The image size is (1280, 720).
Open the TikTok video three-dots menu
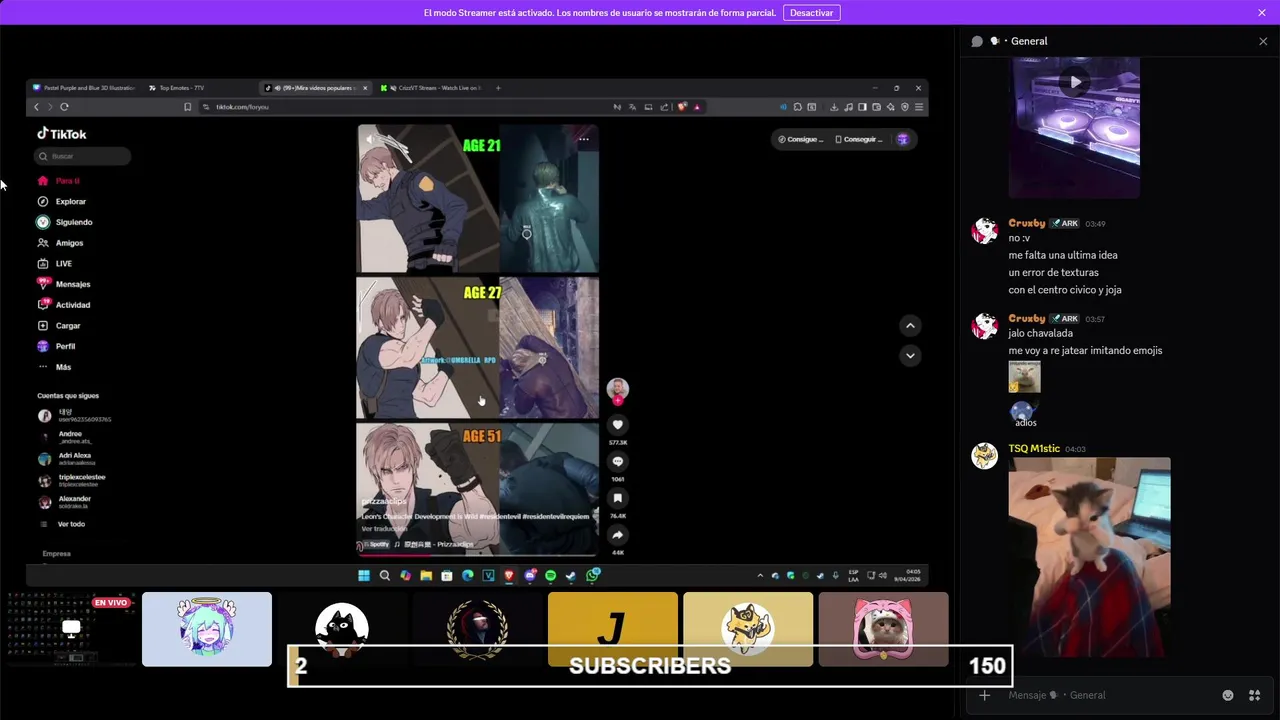(584, 139)
